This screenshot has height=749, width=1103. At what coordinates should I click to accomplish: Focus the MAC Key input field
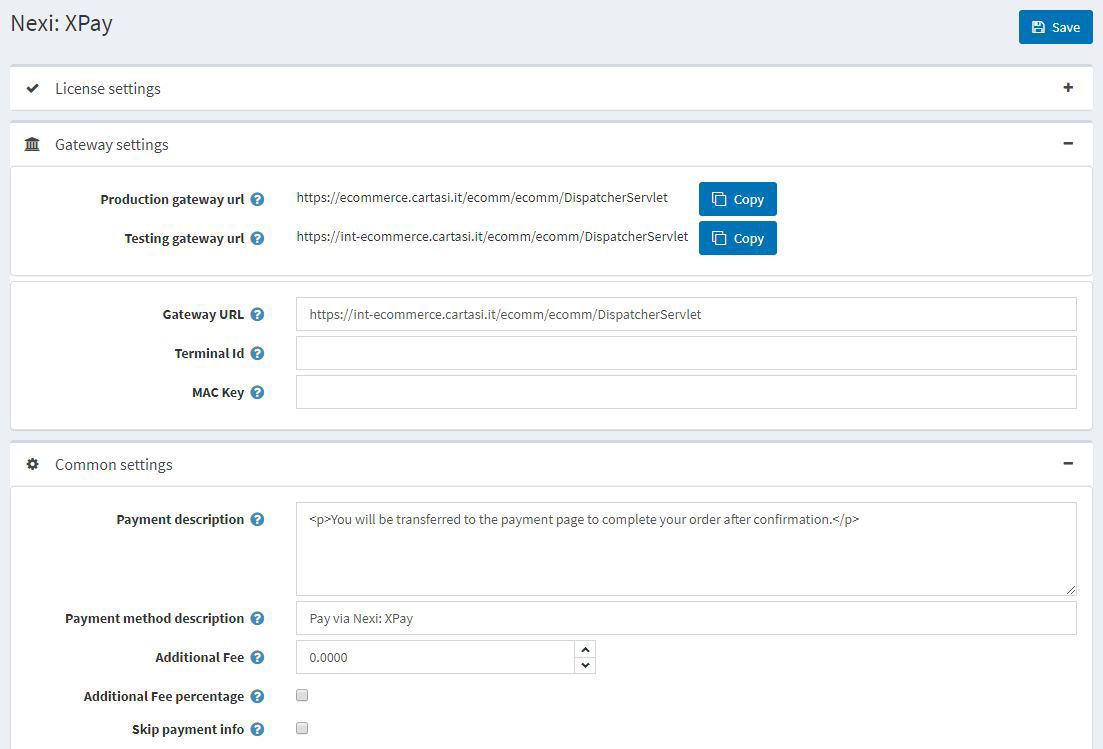point(686,392)
